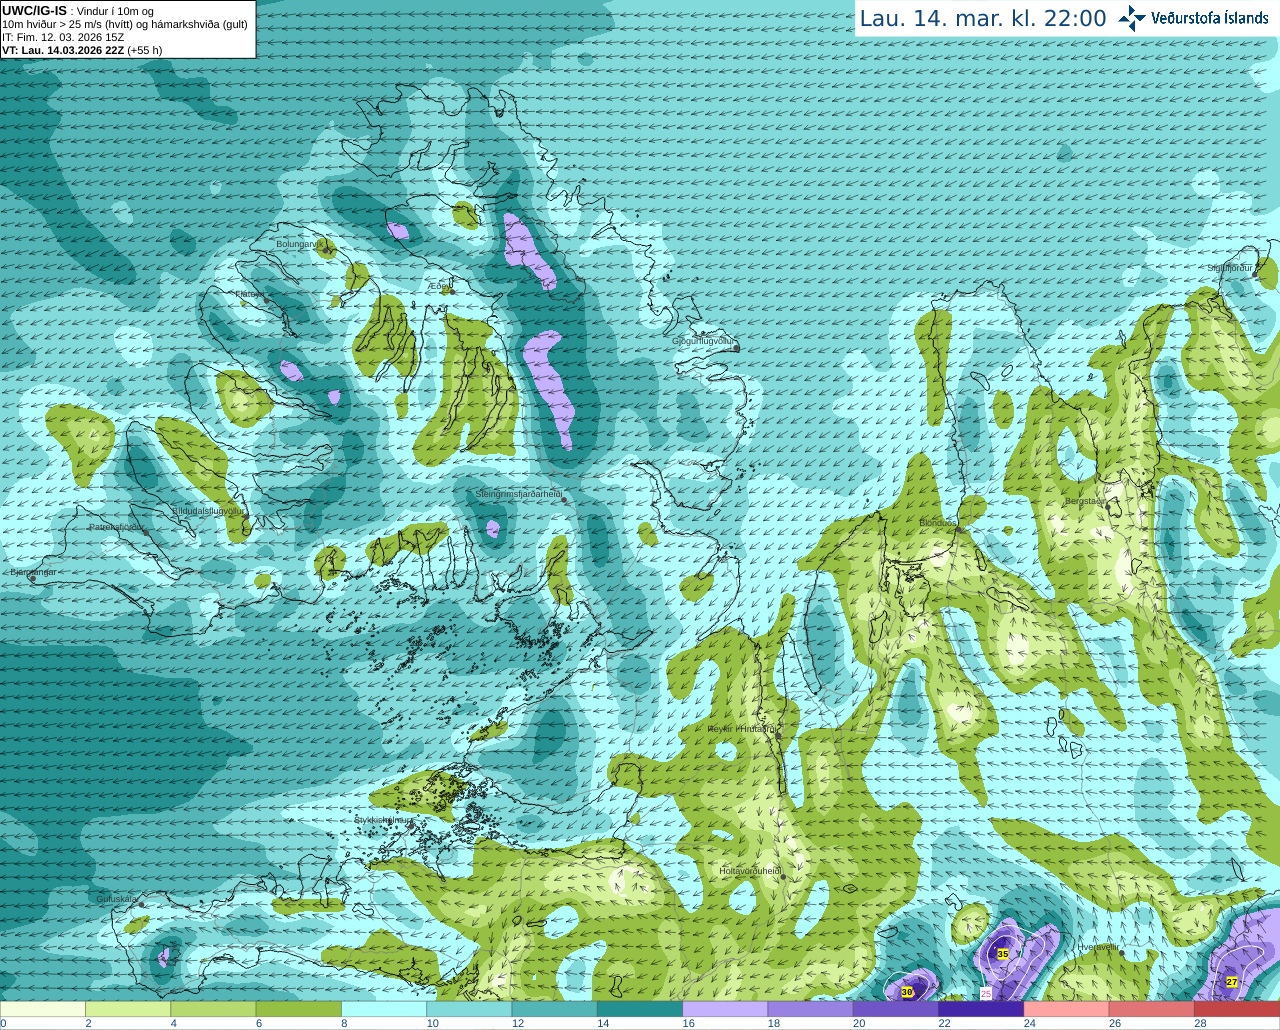Click the Stykkishólmur station label
This screenshot has width=1280, height=1030.
tap(383, 820)
